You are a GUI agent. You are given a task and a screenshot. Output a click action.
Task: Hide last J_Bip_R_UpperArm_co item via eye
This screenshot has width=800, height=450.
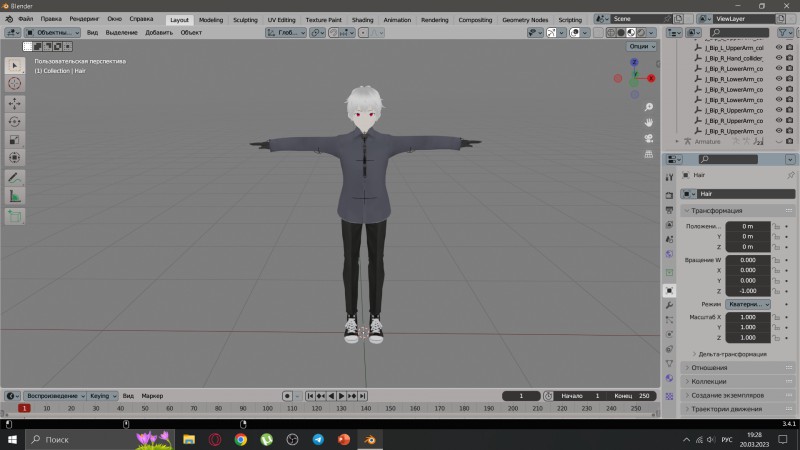click(779, 131)
